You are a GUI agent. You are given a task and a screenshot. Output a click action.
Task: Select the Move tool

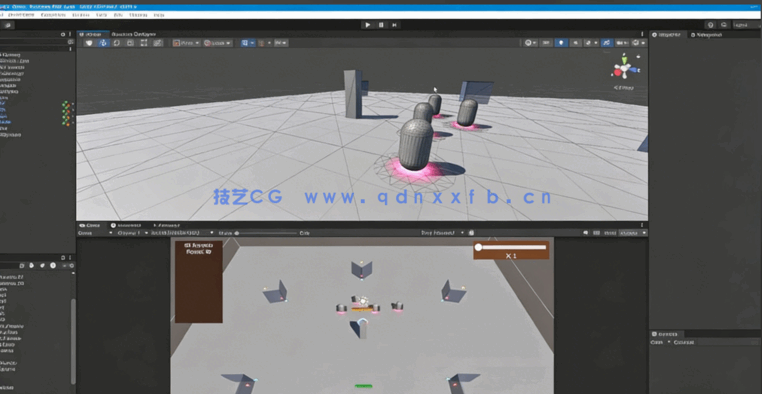pyautogui.click(x=103, y=43)
